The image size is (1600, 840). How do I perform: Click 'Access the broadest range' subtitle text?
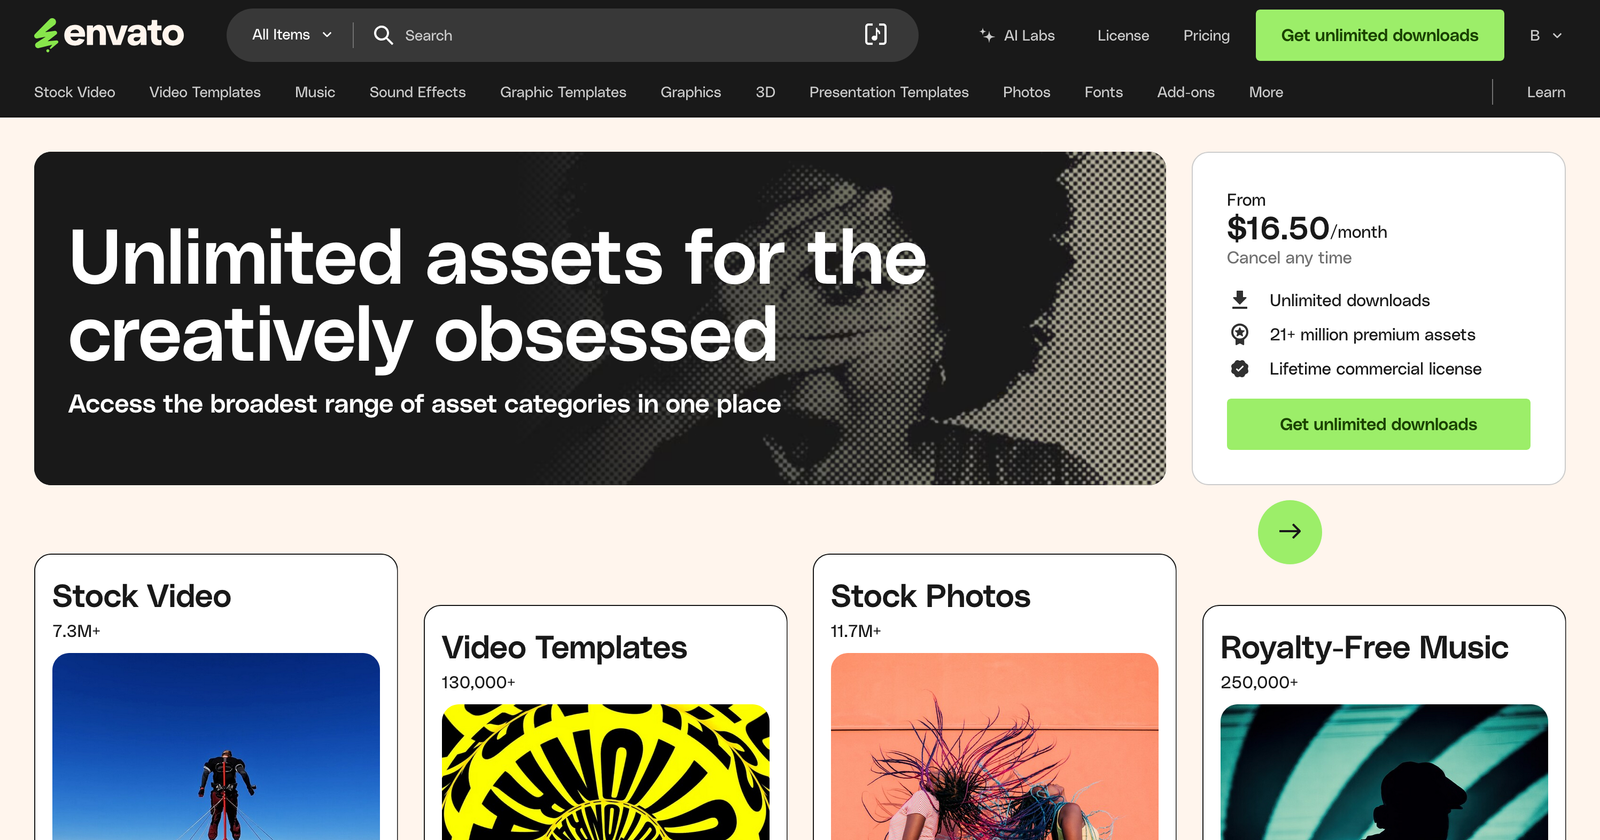424,404
